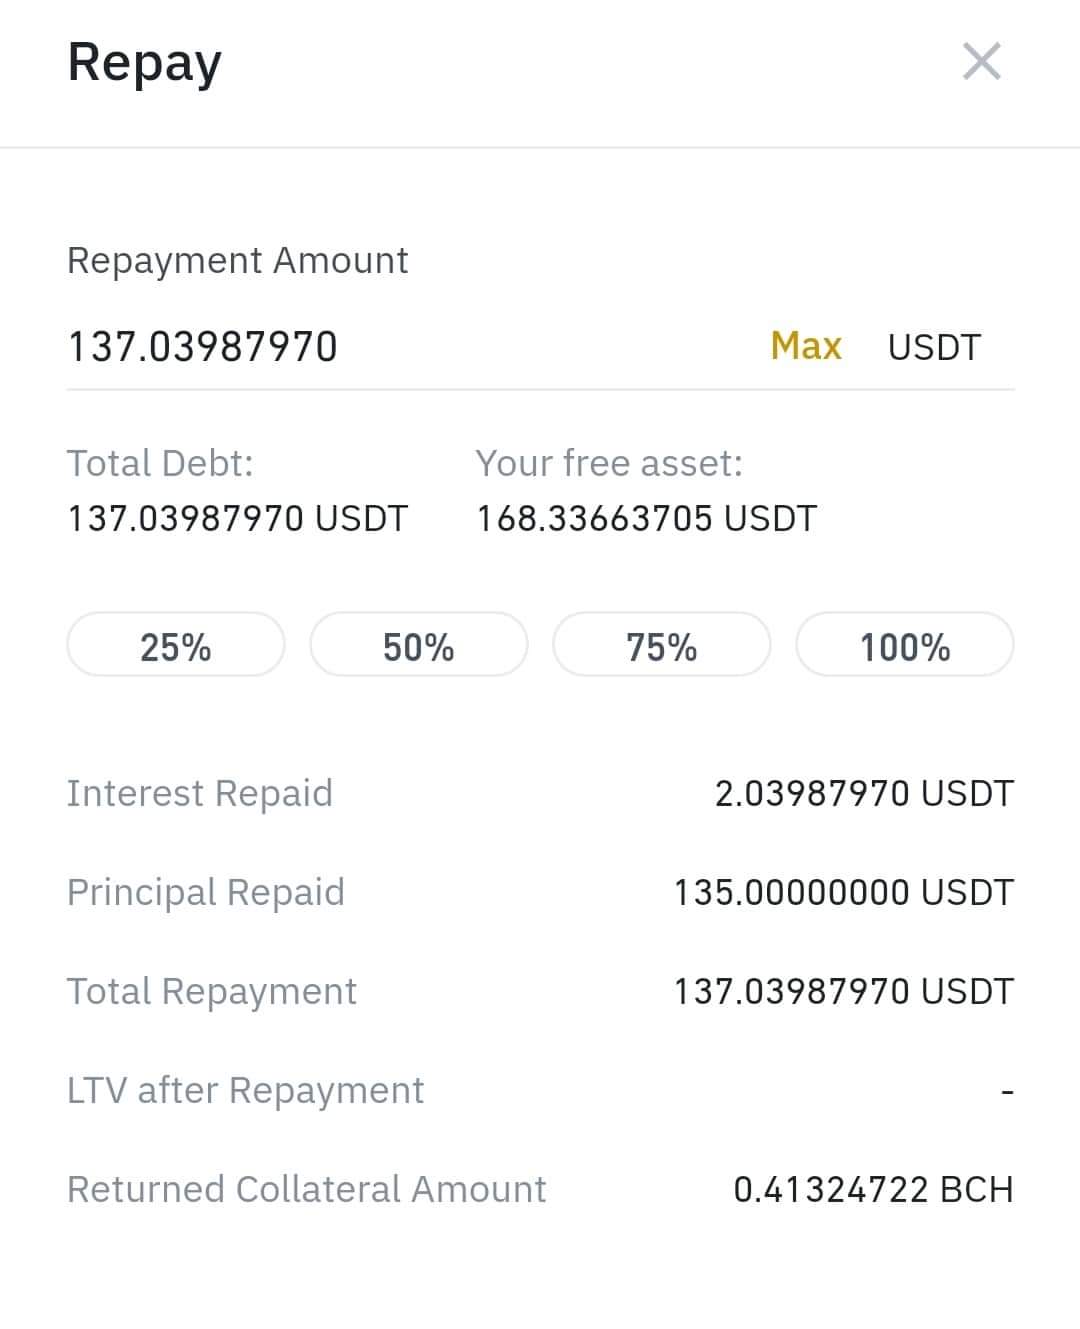Pick the 75% repayment option
The height and width of the screenshot is (1329, 1080).
click(662, 645)
